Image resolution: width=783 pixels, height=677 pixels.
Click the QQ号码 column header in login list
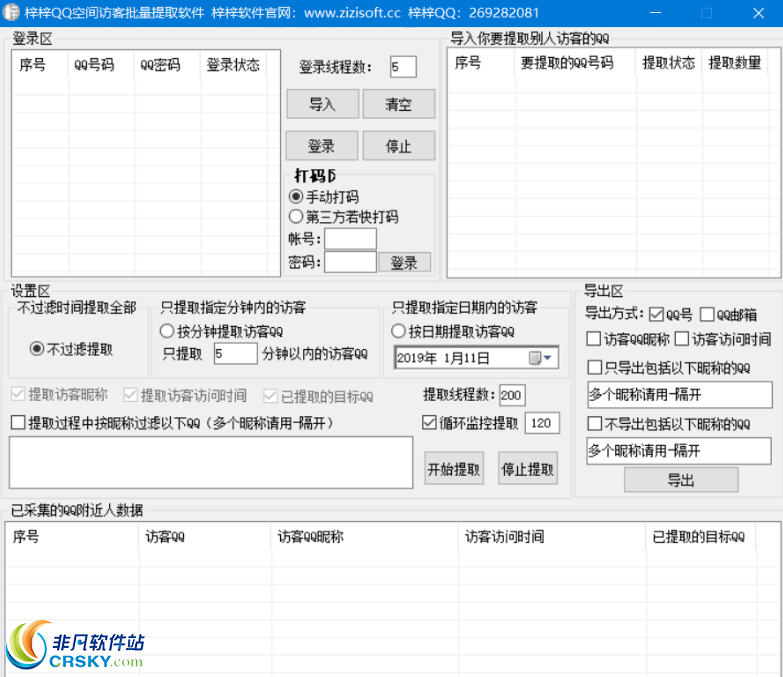pyautogui.click(x=101, y=65)
